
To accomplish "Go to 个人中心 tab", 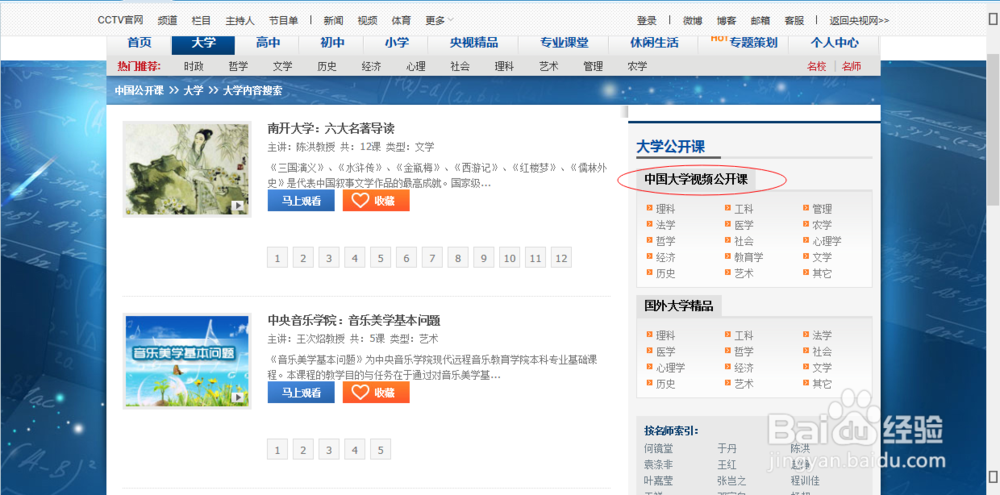I will pos(834,43).
